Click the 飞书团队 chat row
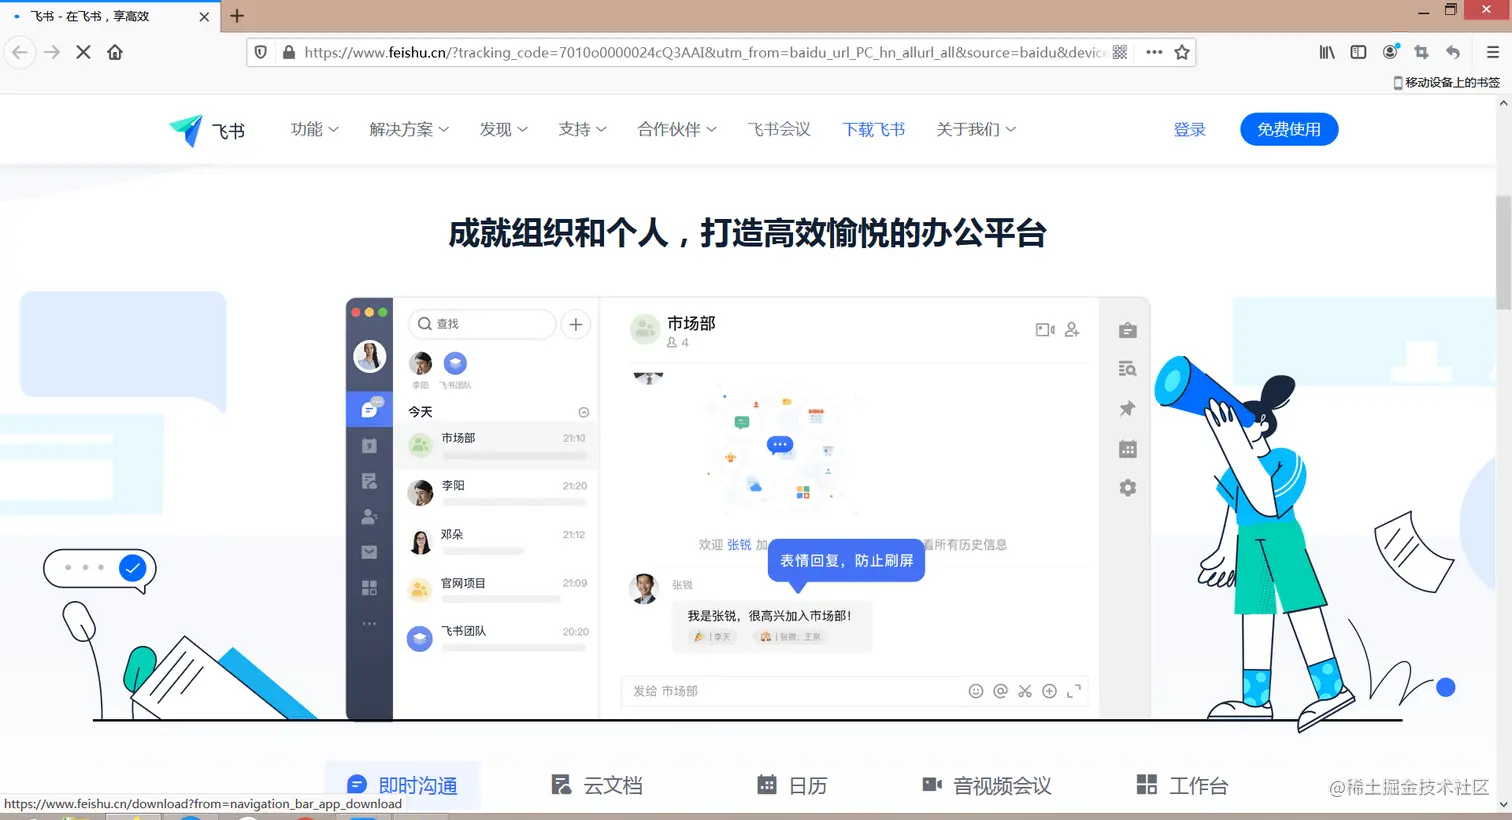This screenshot has width=1512, height=820. (497, 637)
